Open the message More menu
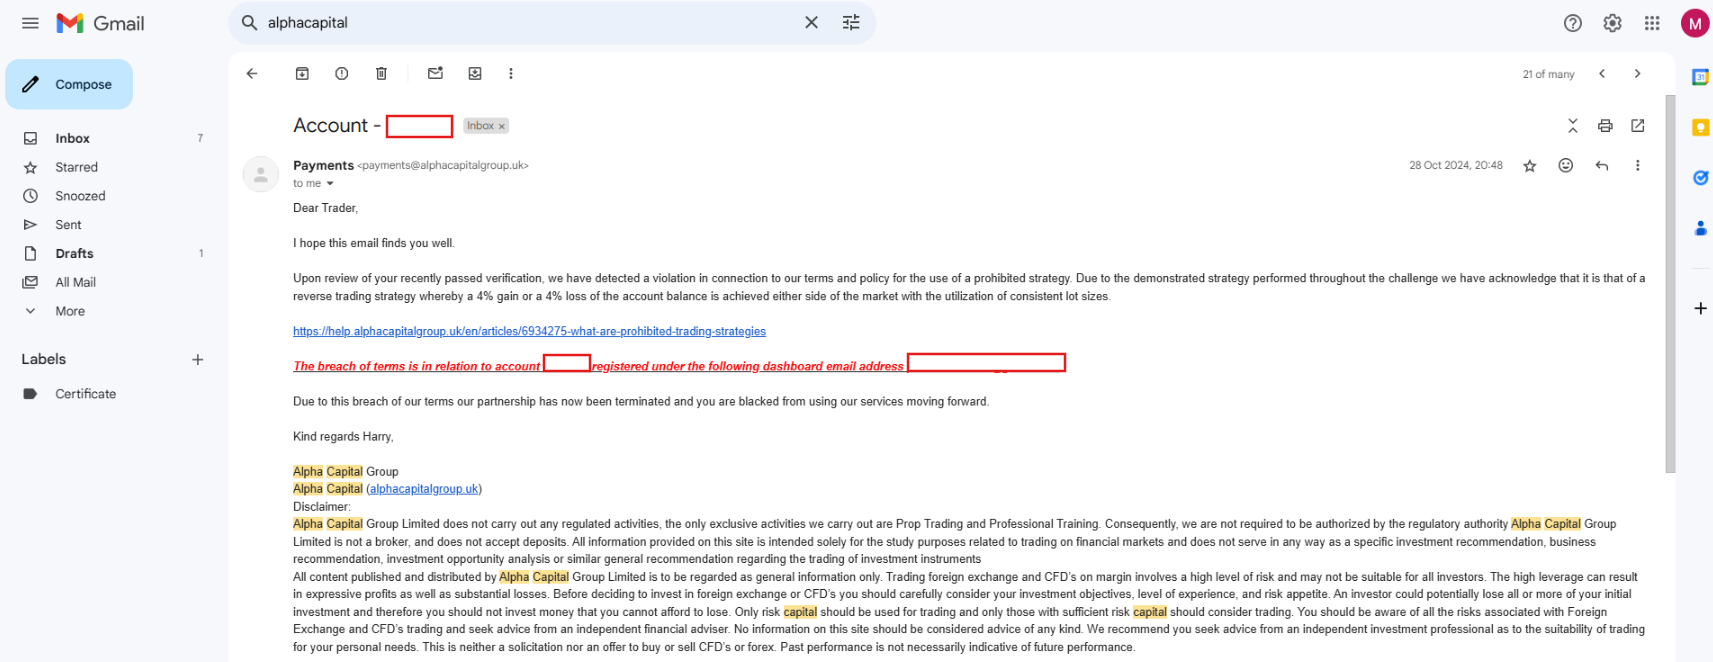Viewport: 1713px width, 662px height. 1637,165
